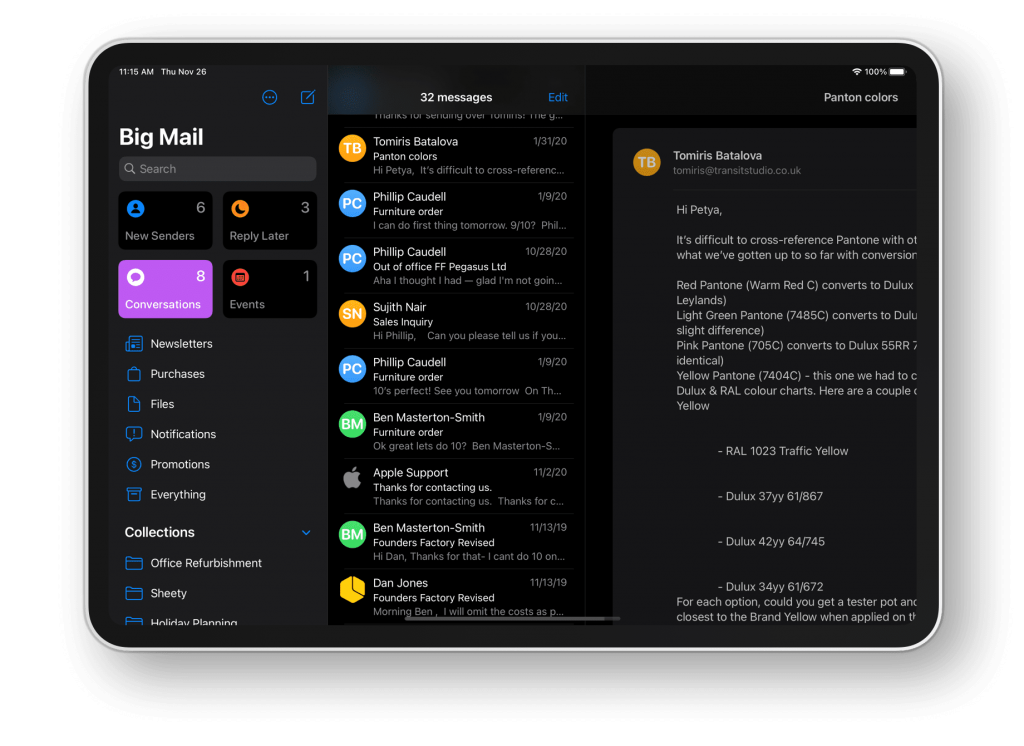Image resolution: width=1024 pixels, height=746 pixels.
Task: Click the Big Mail title
Action: point(161,137)
